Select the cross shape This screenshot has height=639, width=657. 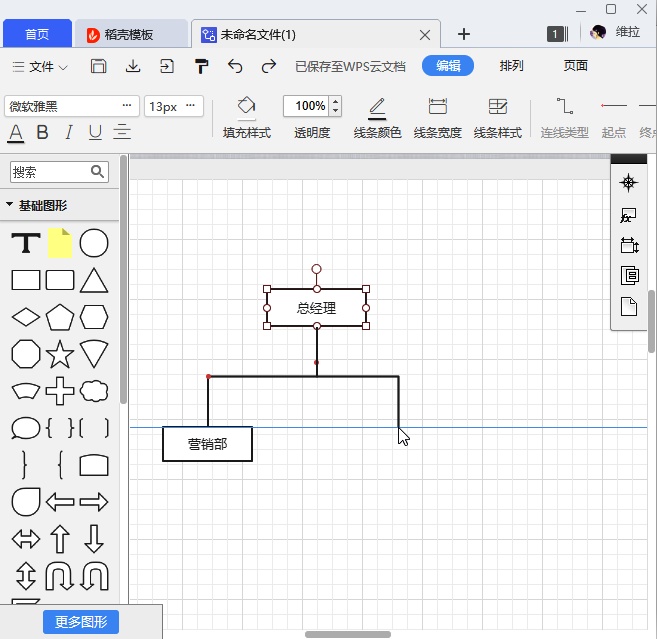point(59,391)
